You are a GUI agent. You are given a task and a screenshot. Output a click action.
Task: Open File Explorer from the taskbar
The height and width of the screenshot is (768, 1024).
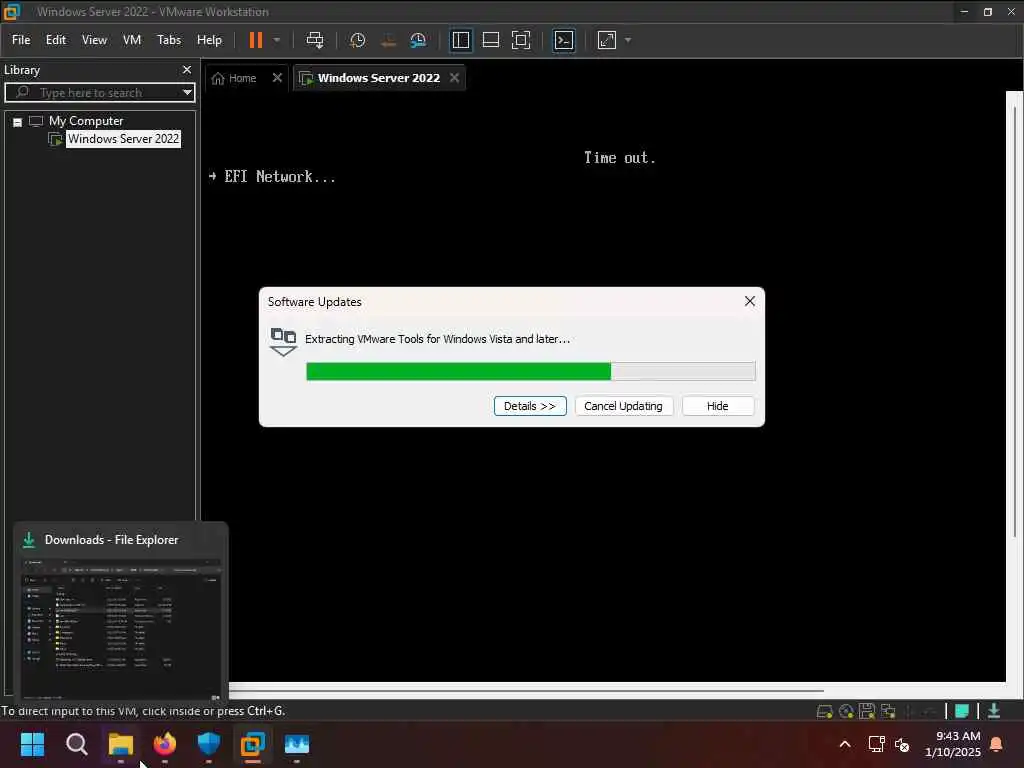[x=121, y=744]
